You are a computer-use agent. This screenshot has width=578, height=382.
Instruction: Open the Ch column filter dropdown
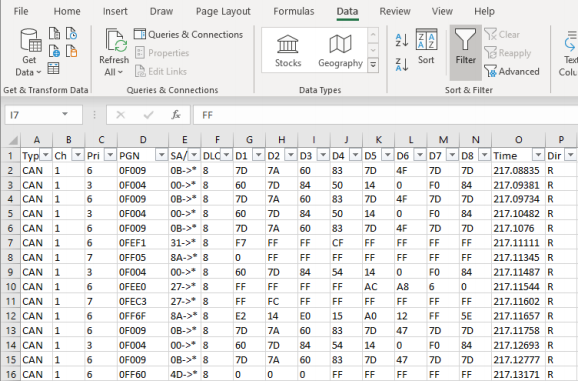click(x=78, y=155)
